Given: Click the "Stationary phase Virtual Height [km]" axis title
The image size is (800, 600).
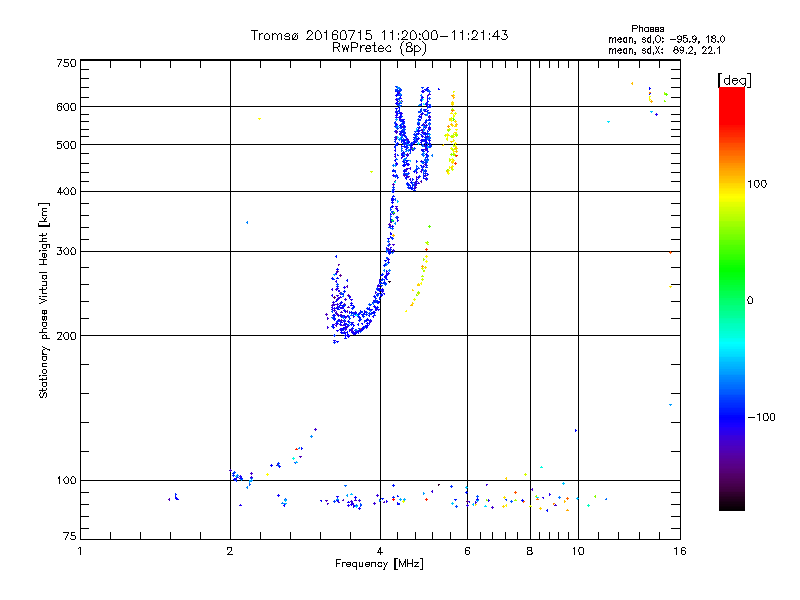Looking at the screenshot, I should 43,301.
